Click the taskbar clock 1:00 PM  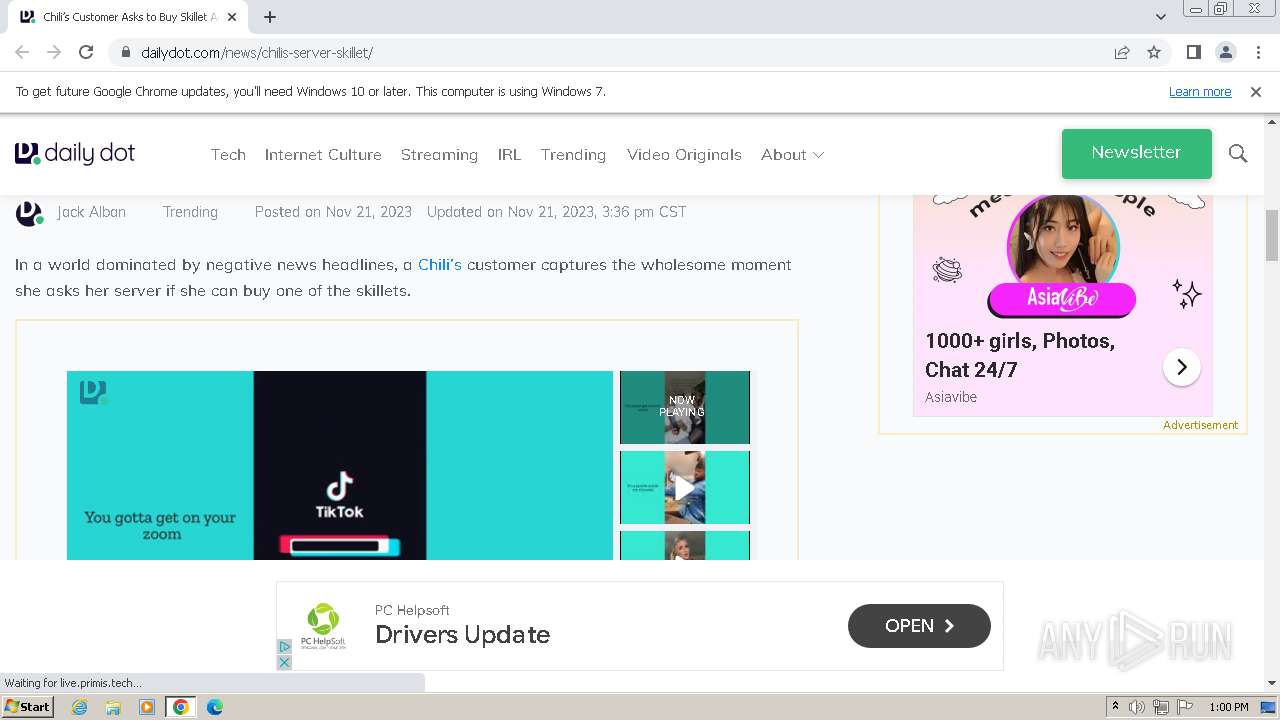pos(1229,707)
